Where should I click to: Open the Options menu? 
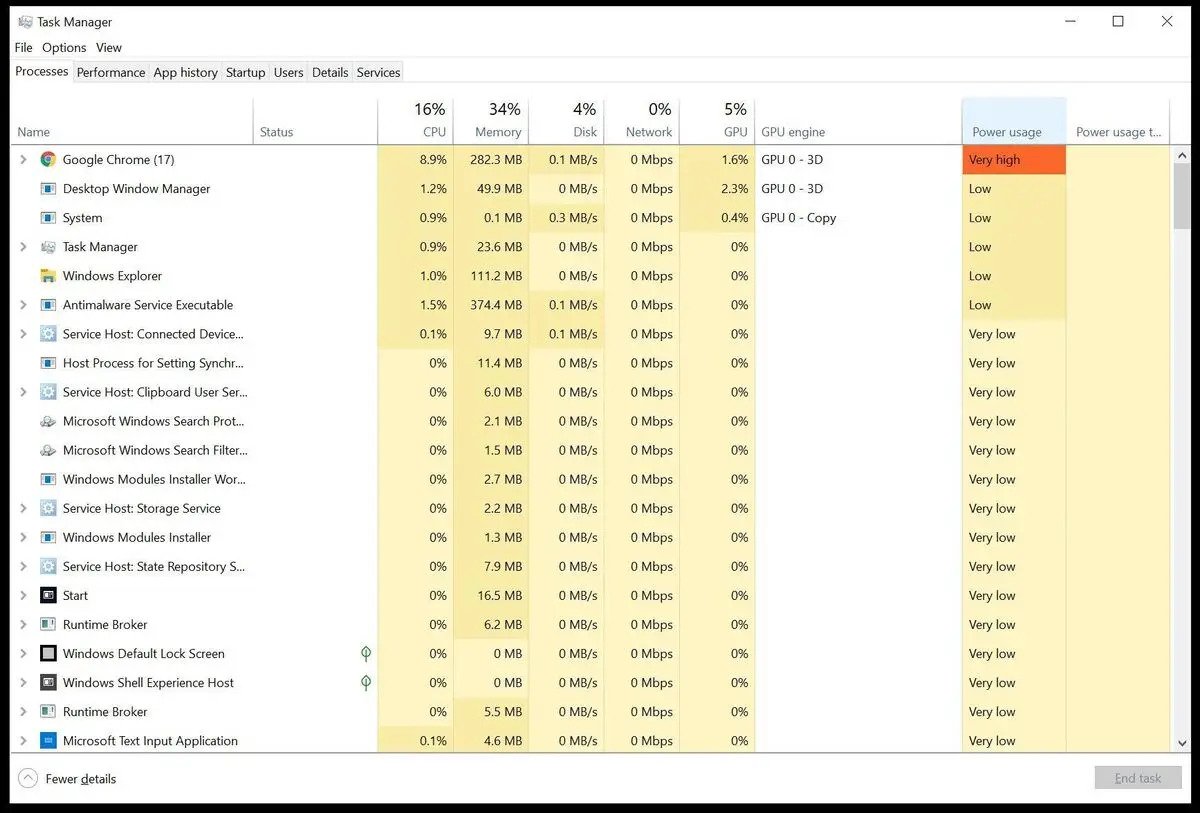[x=64, y=48]
